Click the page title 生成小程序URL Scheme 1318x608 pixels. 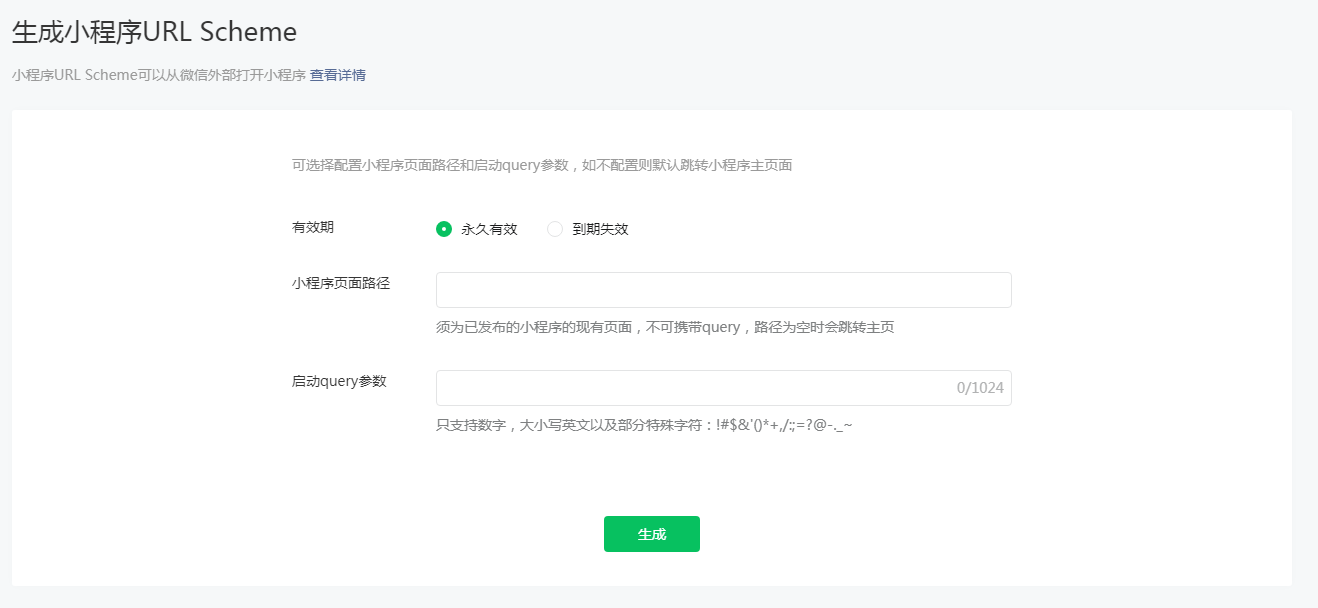pyautogui.click(x=152, y=31)
